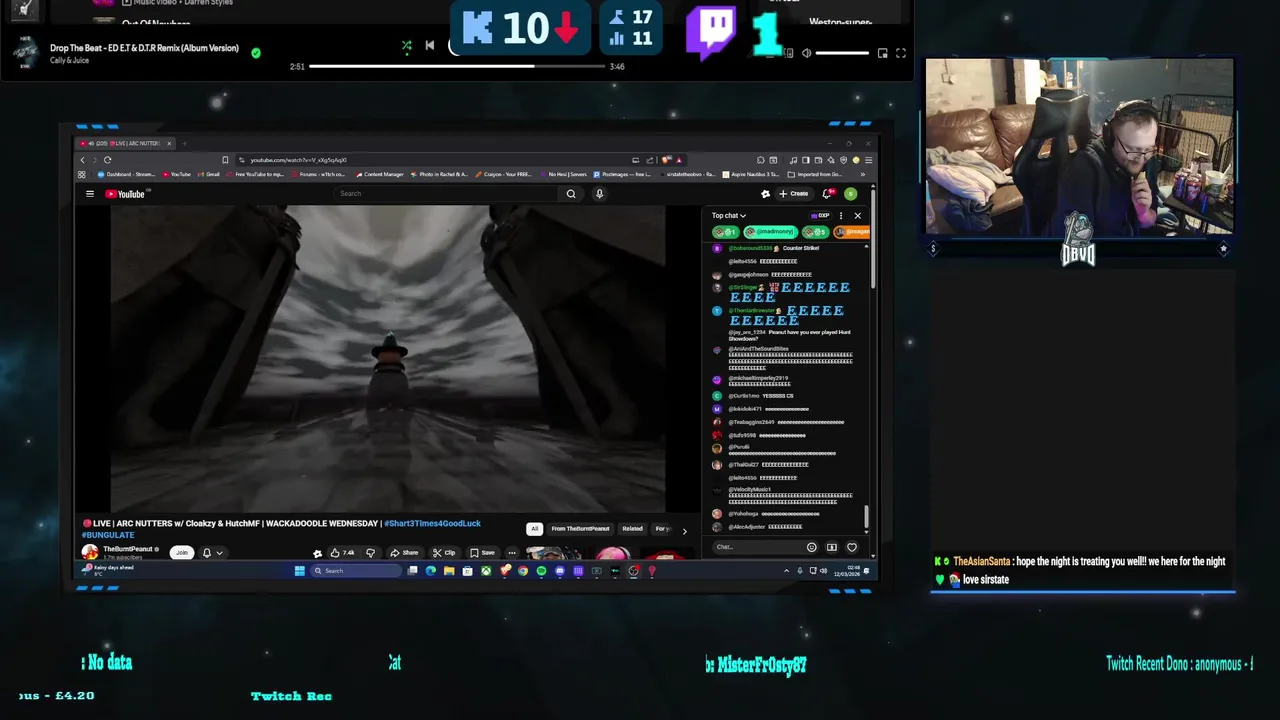Open the Content Manager bookmark
This screenshot has height=720, width=1280.
(x=378, y=174)
